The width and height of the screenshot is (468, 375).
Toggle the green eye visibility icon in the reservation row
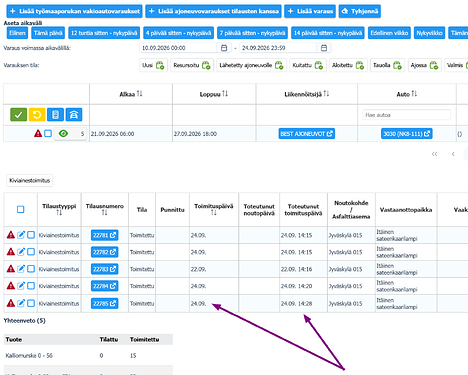coord(63,134)
